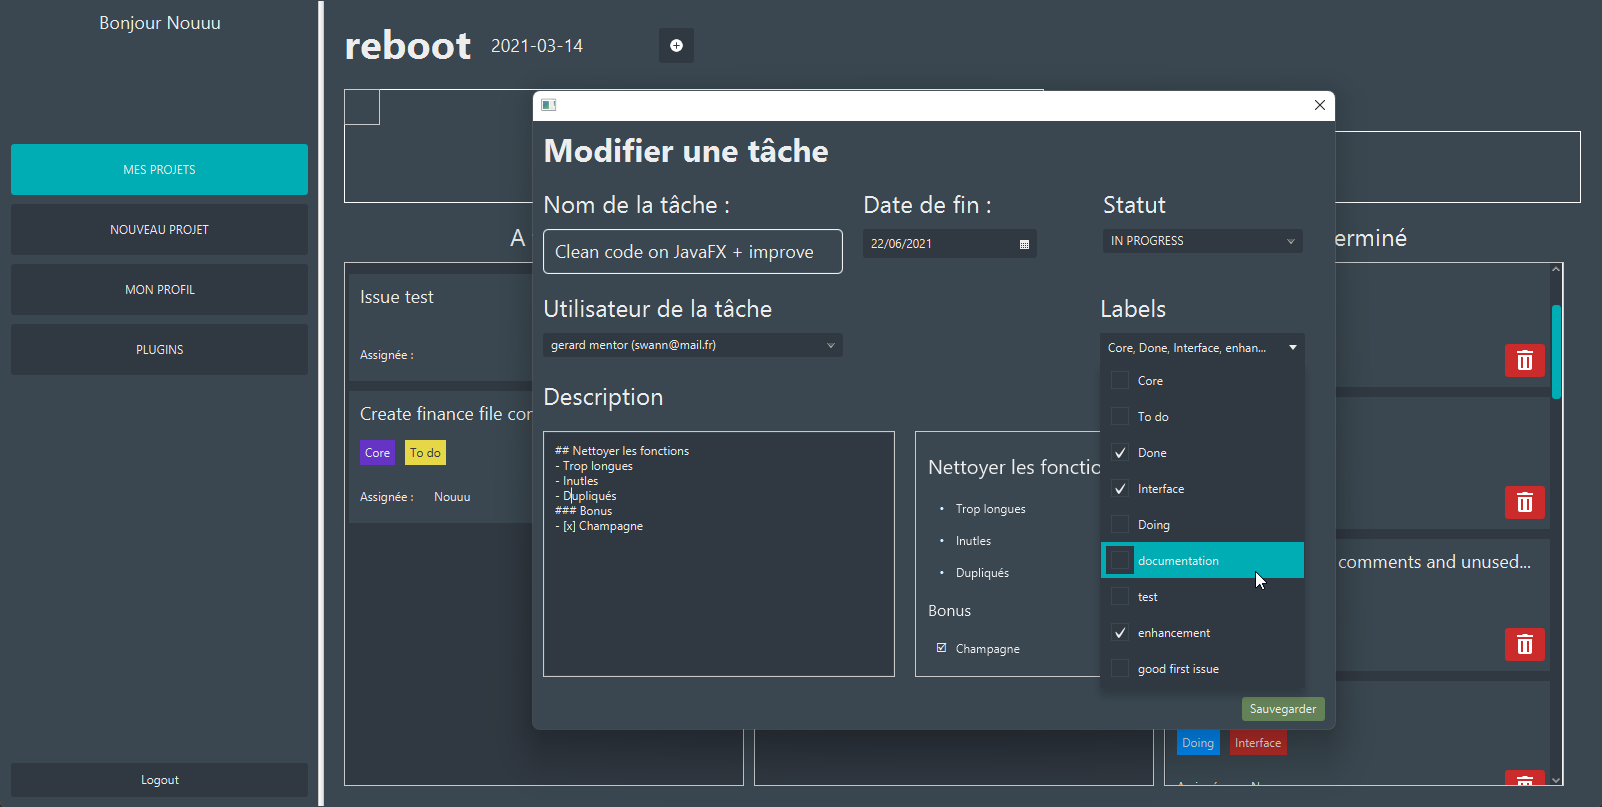The width and height of the screenshot is (1602, 807).
Task: Open the calendar picker for end date
Action: click(x=1024, y=244)
